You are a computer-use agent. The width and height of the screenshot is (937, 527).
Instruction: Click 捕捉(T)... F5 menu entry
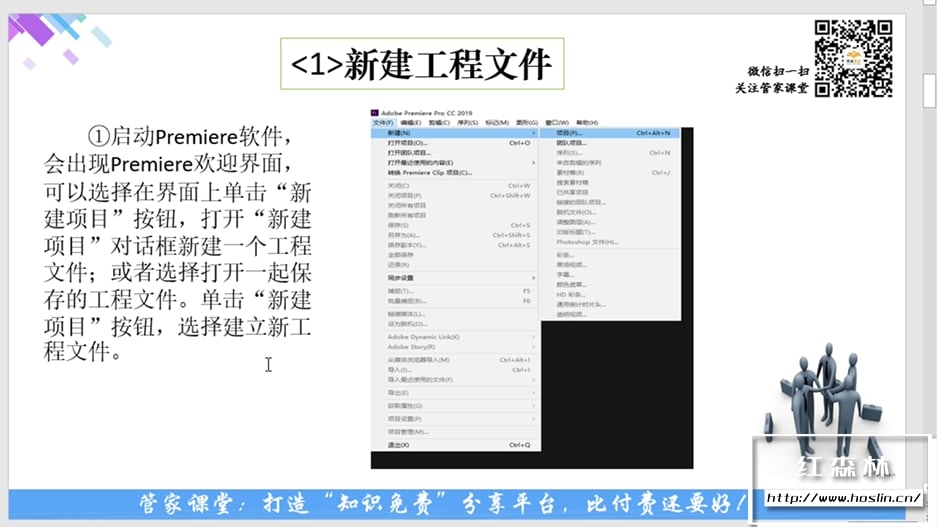[456, 291]
